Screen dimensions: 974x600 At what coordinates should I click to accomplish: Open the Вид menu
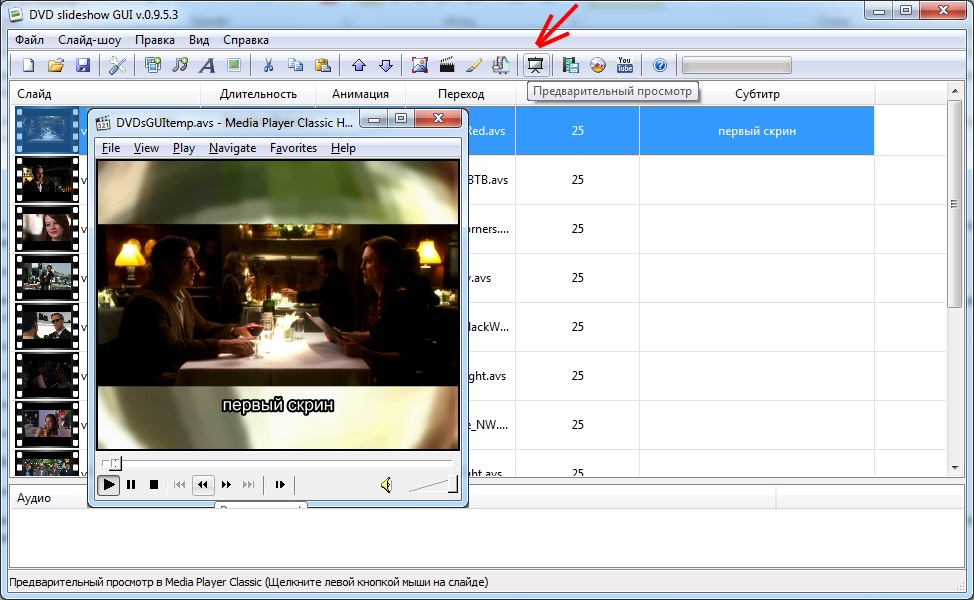199,40
